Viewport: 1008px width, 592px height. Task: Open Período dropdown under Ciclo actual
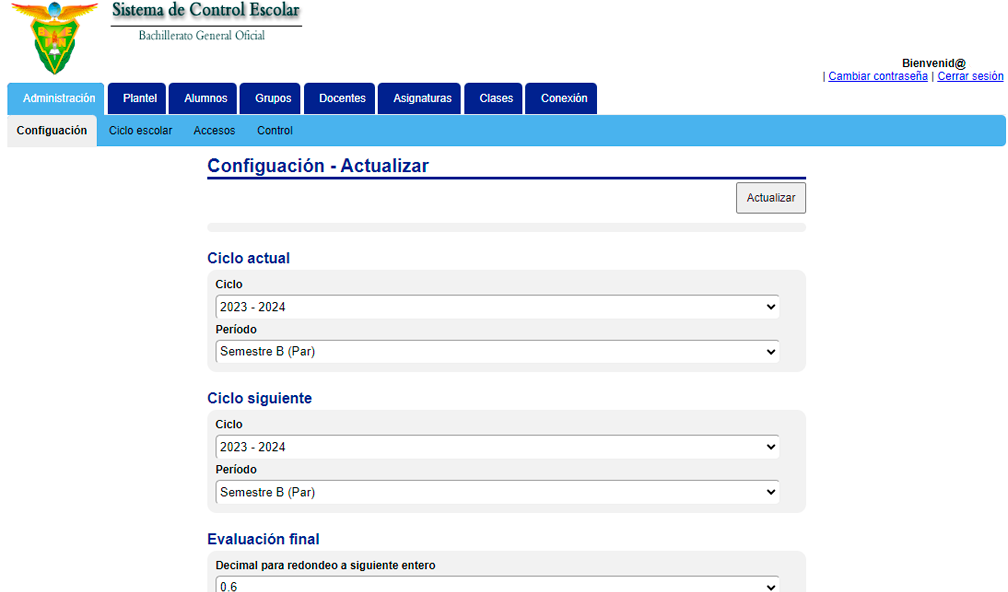pyautogui.click(x=498, y=352)
